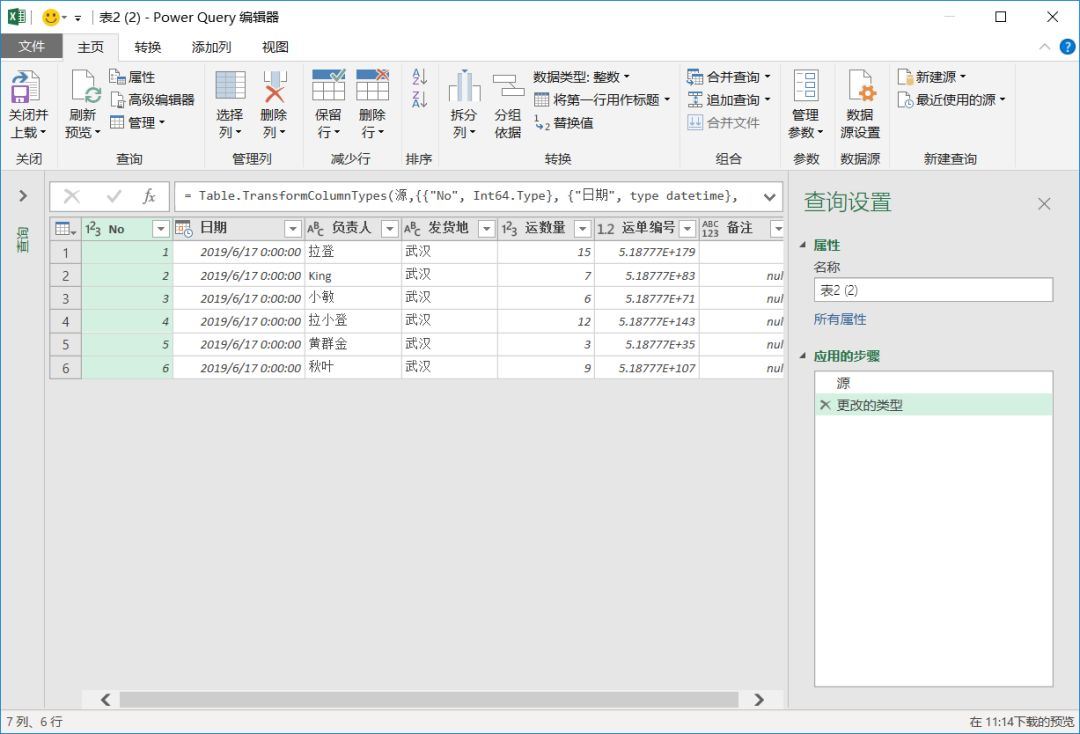
Task: Click the Choose Columns (选择列) icon
Action: point(230,85)
